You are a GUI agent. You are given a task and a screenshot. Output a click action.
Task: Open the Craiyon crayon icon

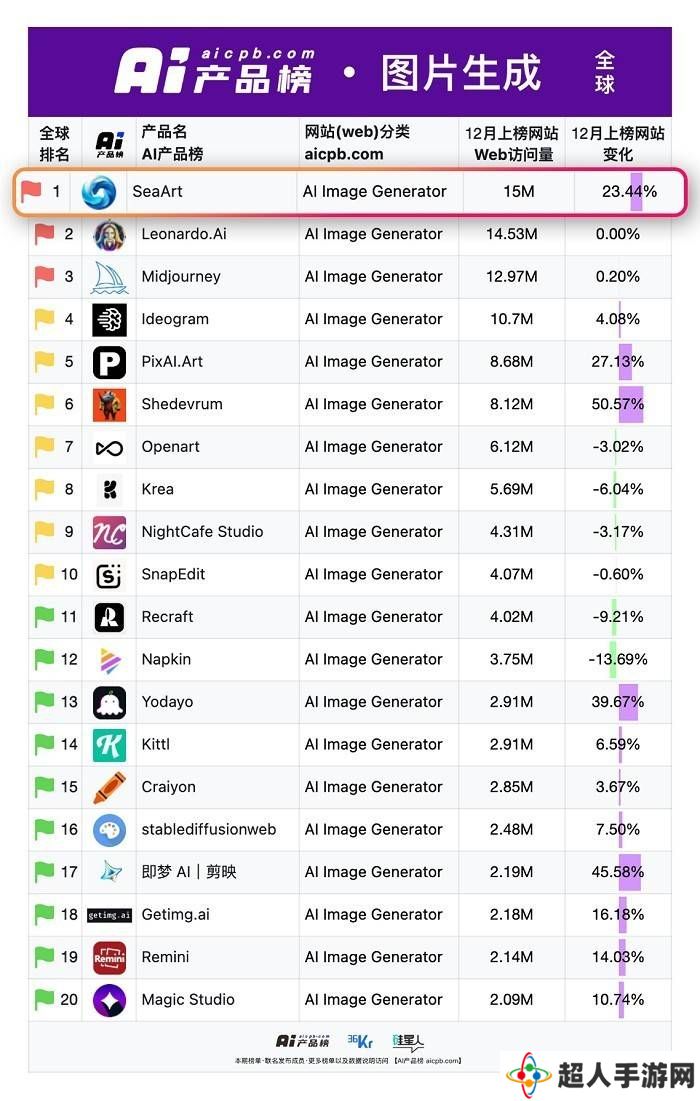coord(110,788)
